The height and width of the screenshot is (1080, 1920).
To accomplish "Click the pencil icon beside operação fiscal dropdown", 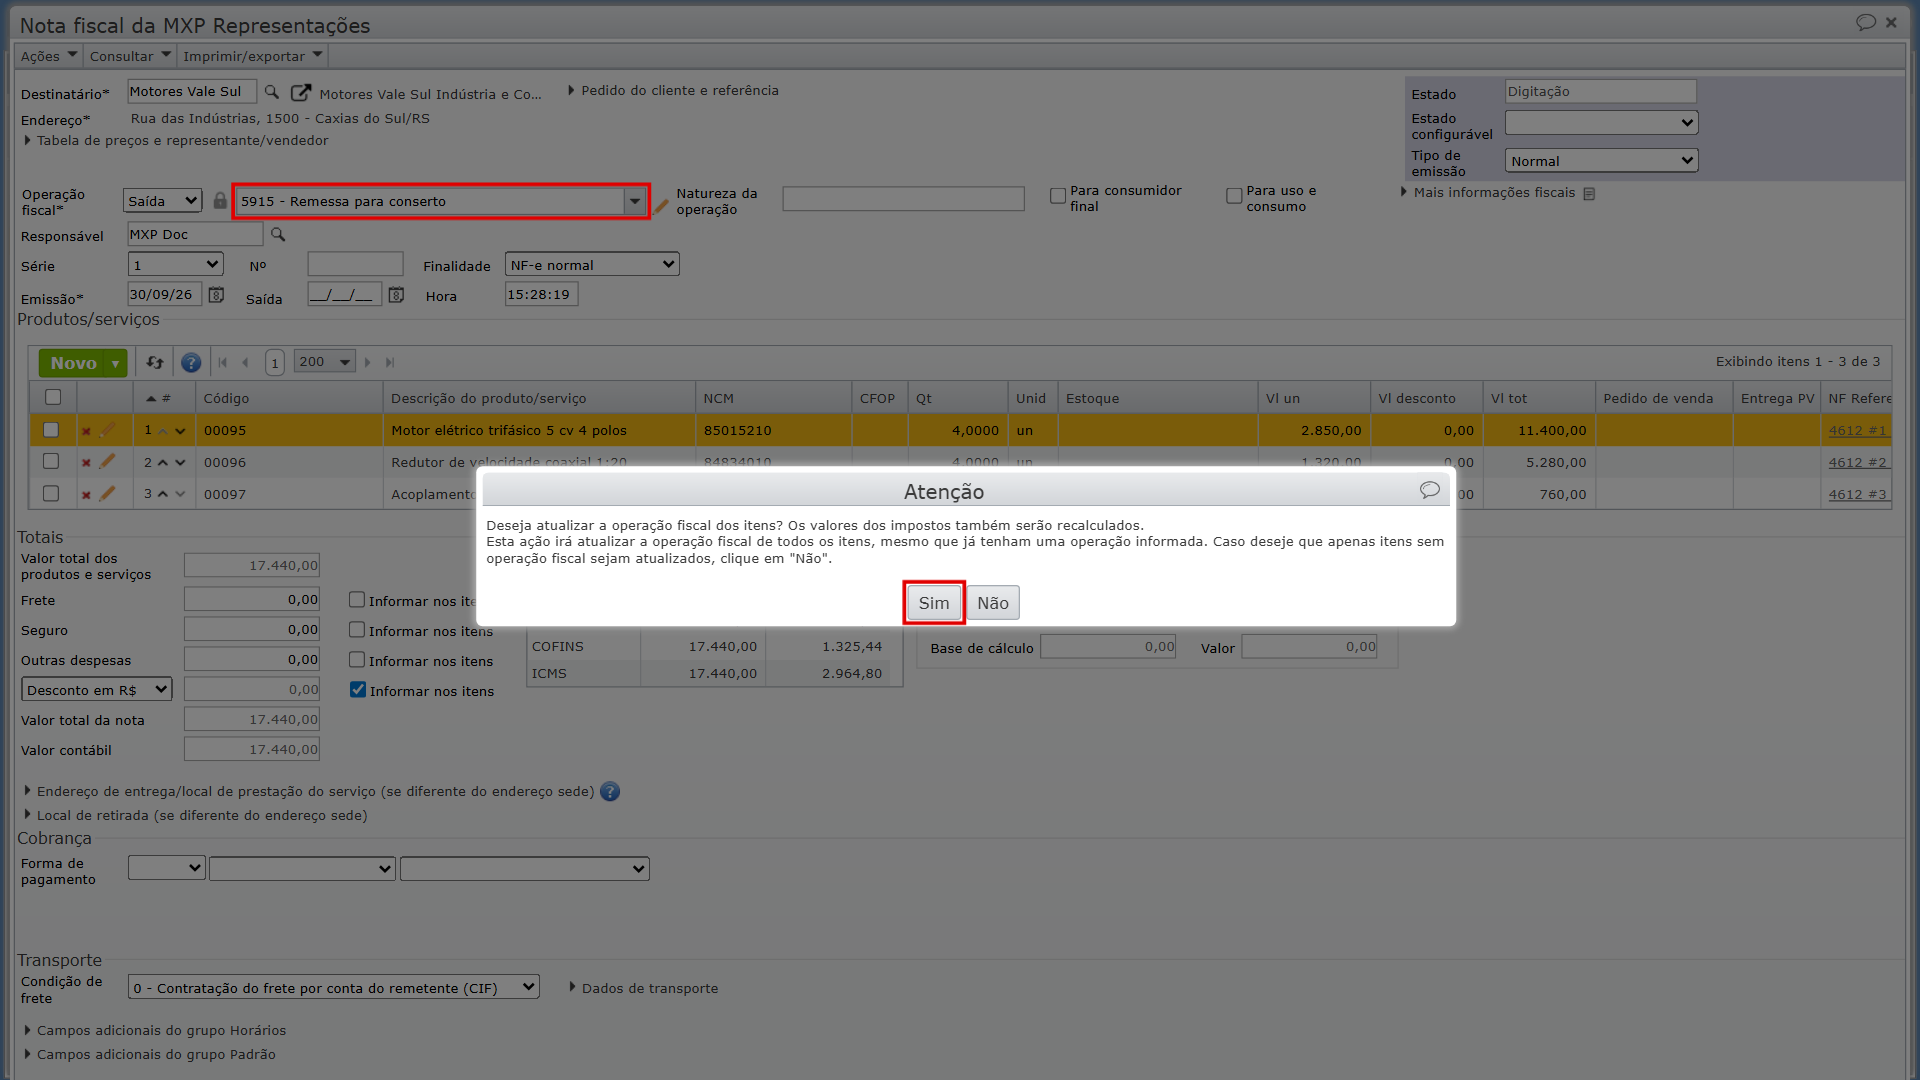I will (661, 205).
